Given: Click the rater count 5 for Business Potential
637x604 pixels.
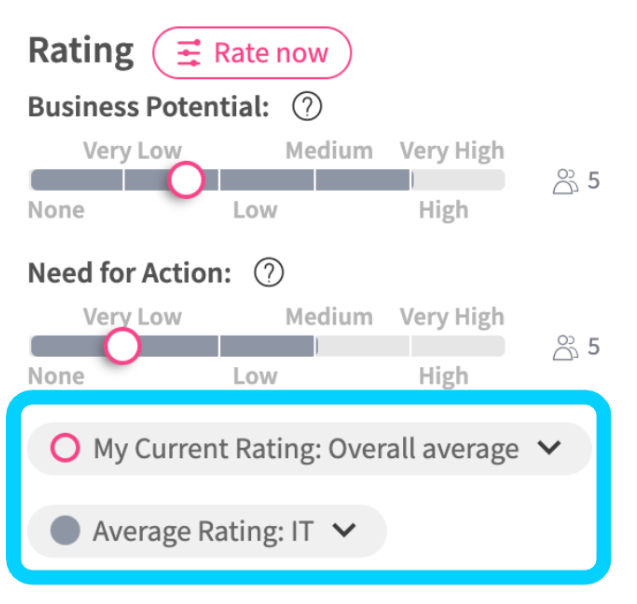Looking at the screenshot, I should click(x=594, y=181).
